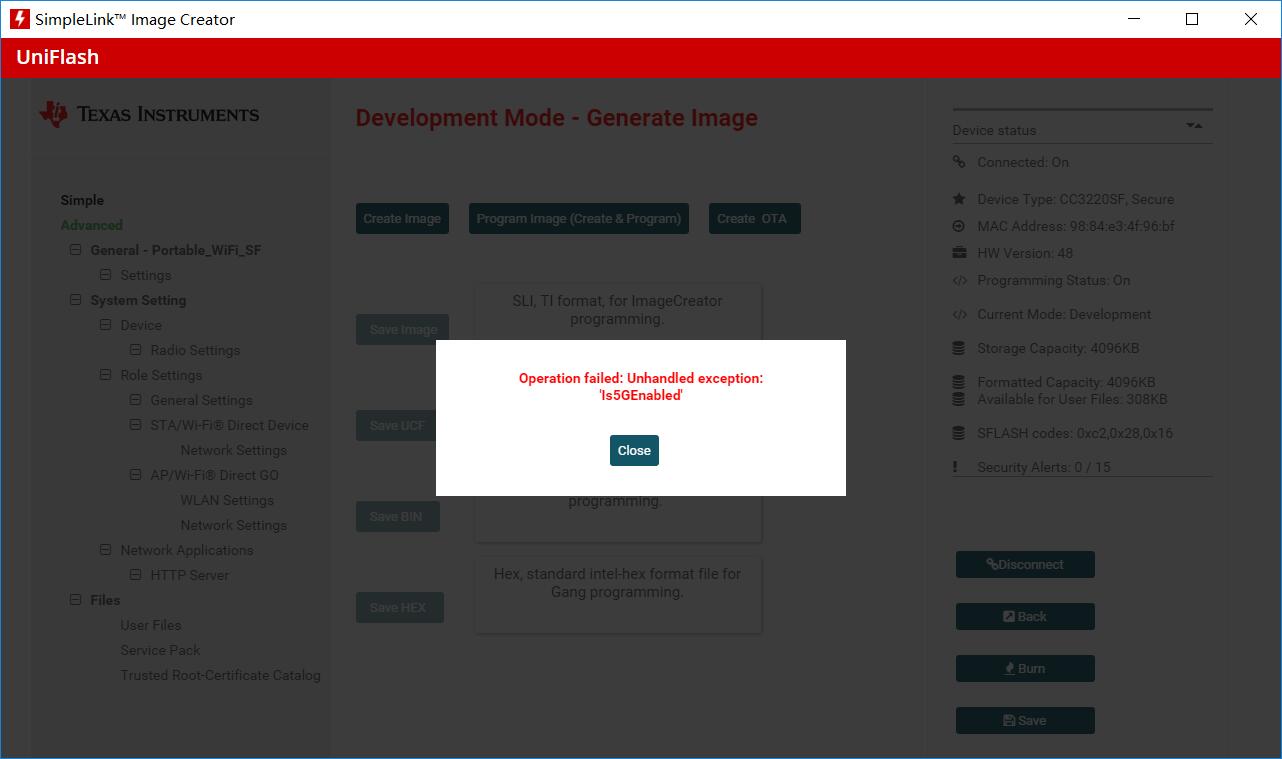Disconnect from the device

(x=1025, y=564)
